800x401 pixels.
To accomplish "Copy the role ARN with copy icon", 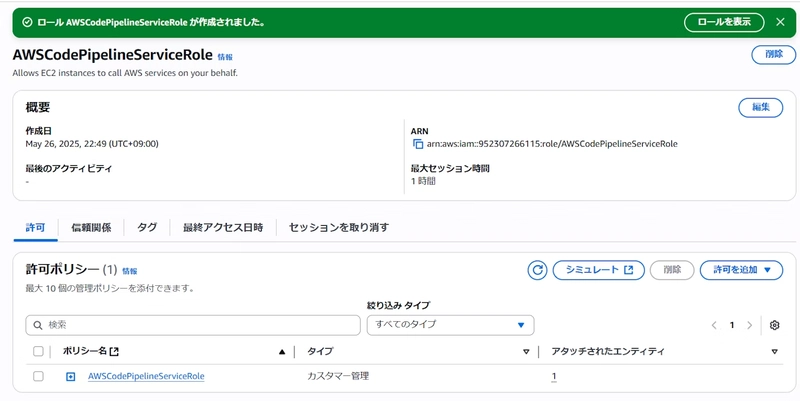I will [x=418, y=144].
